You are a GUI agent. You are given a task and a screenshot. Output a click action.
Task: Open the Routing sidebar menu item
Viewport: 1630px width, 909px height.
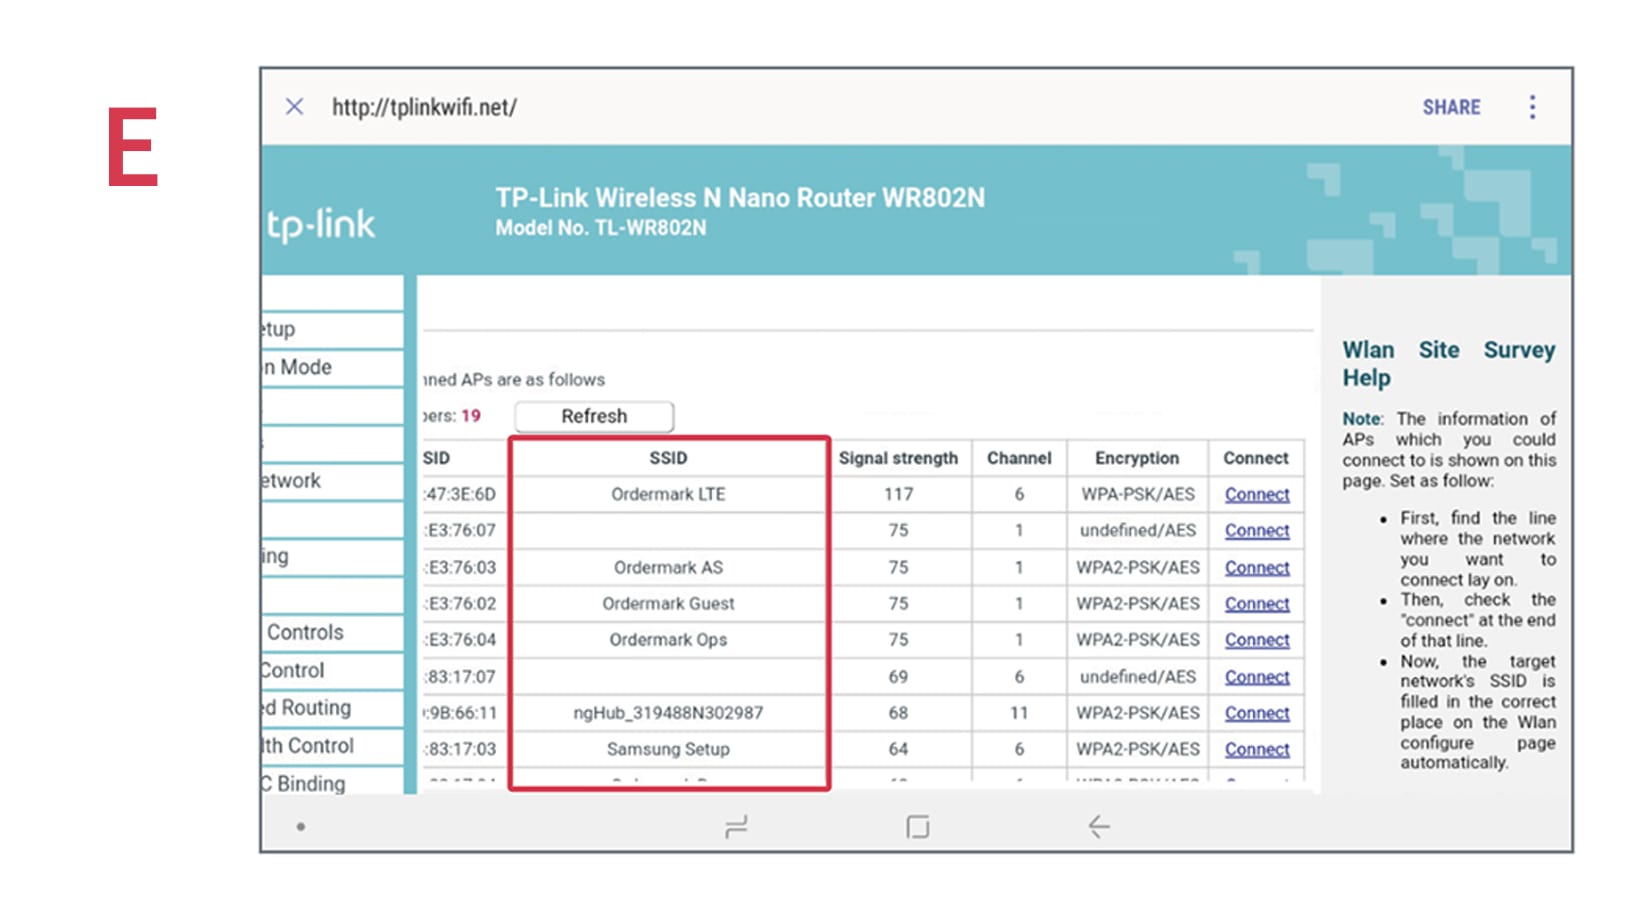click(x=332, y=707)
